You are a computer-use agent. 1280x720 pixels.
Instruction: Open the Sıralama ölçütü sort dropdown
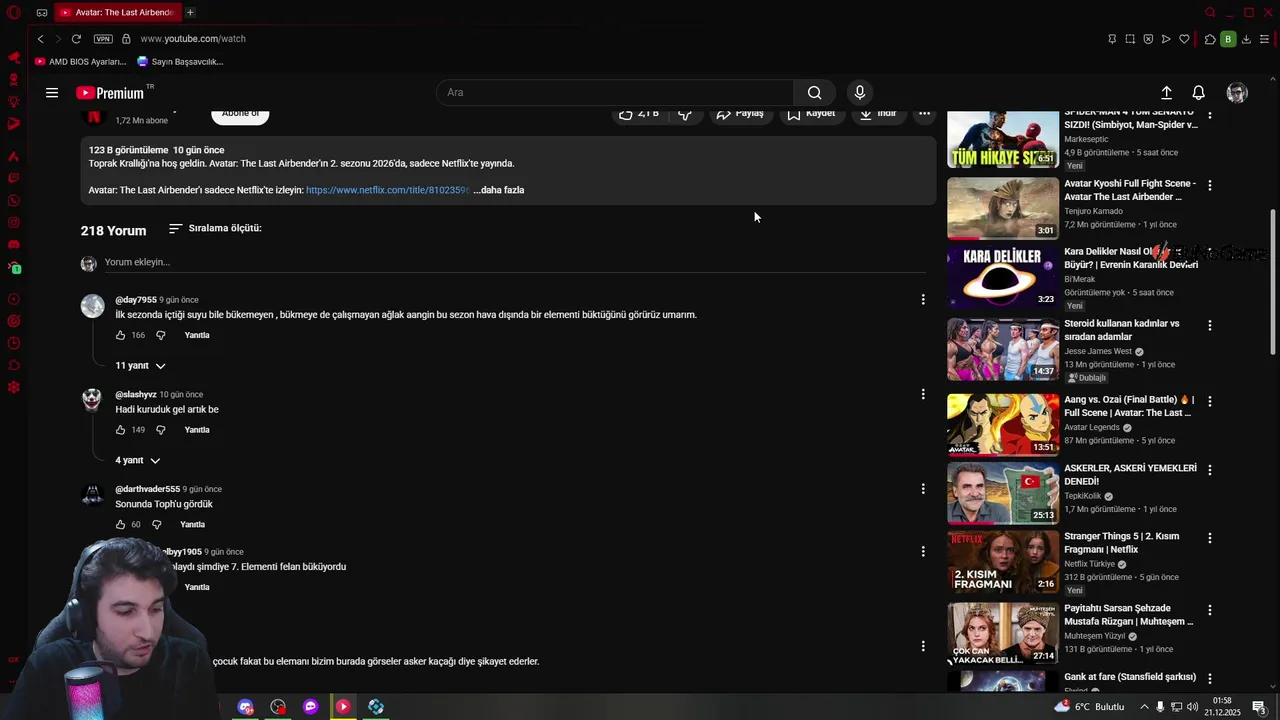pos(215,228)
